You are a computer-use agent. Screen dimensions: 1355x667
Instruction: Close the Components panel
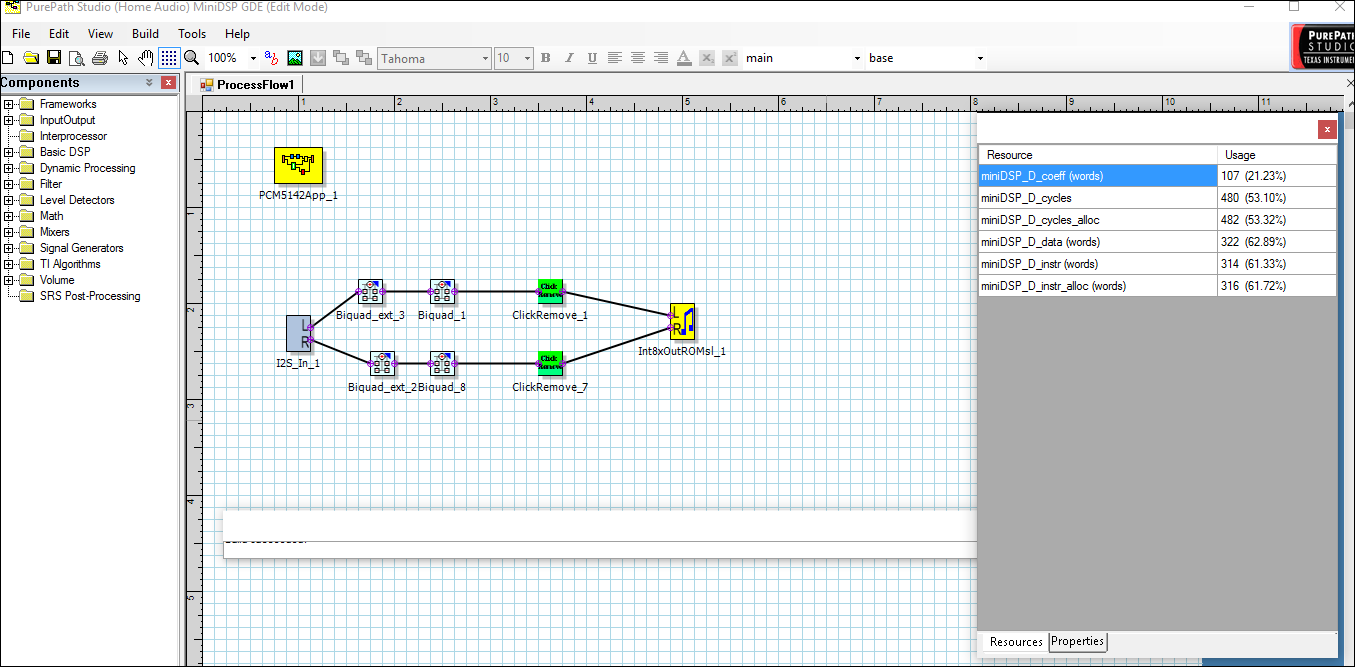pyautogui.click(x=168, y=83)
